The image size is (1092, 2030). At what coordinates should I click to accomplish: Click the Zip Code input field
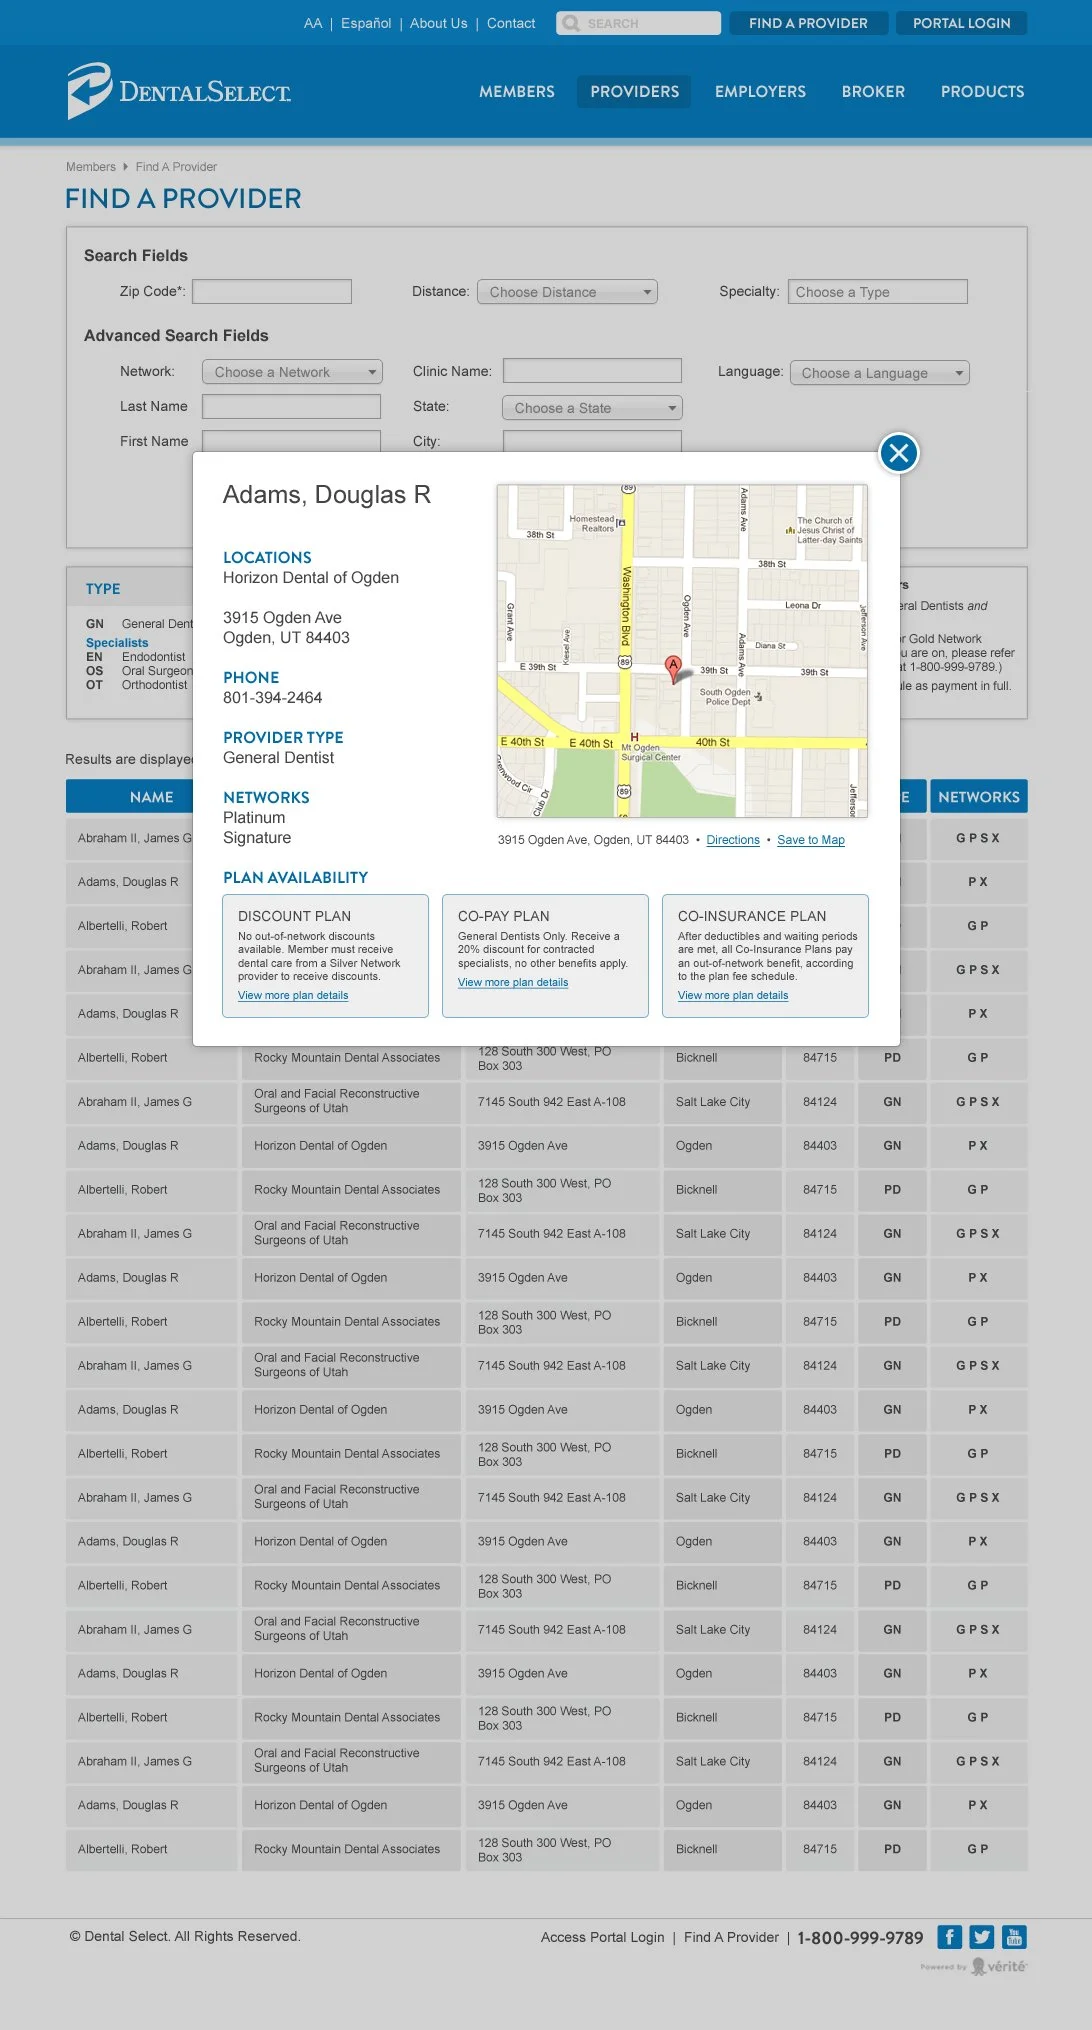coord(272,291)
